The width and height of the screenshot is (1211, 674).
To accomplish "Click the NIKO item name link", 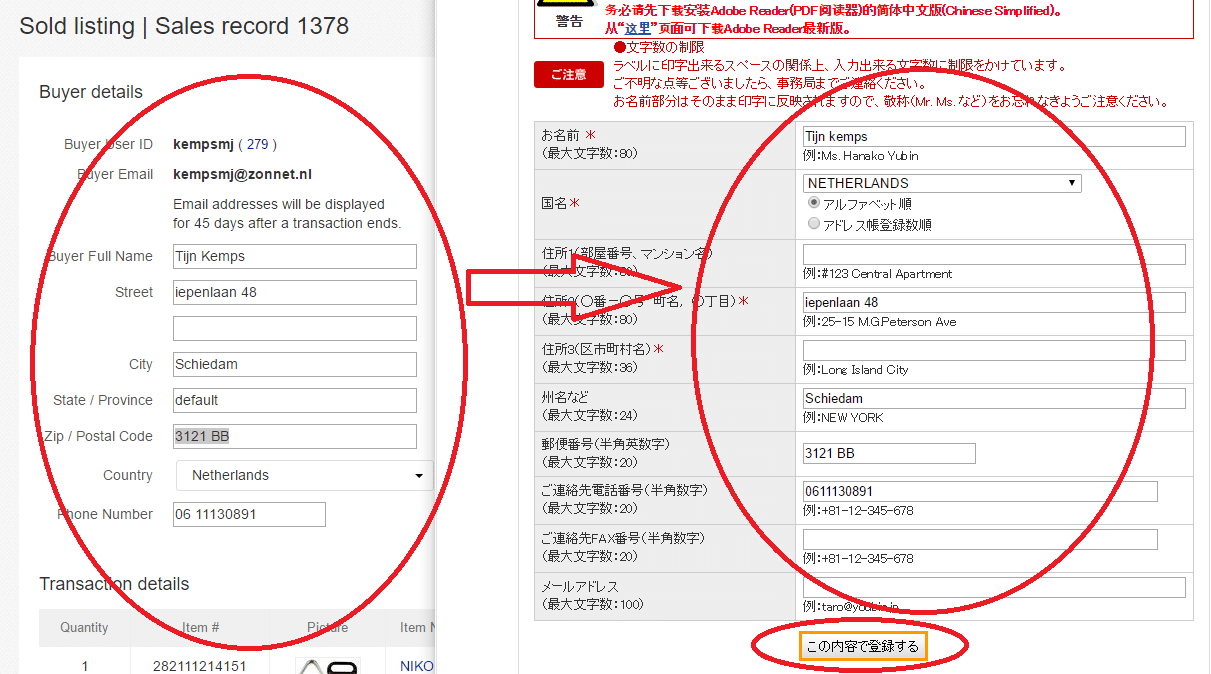I will pyautogui.click(x=417, y=665).
